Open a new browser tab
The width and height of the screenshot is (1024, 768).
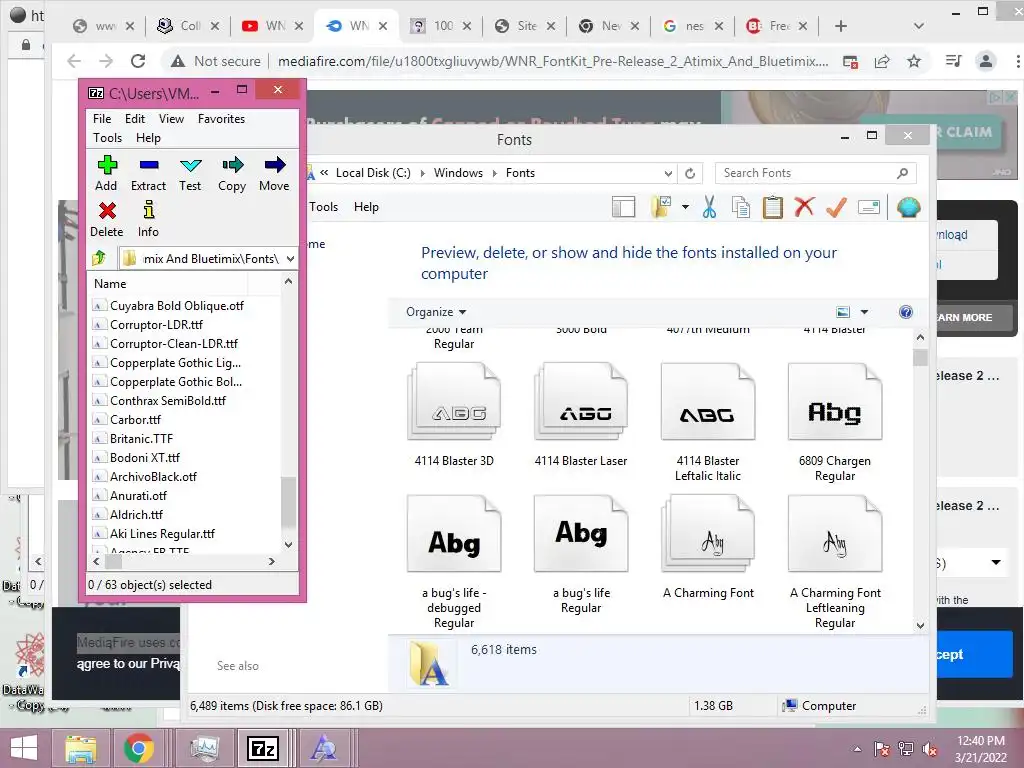(x=841, y=26)
